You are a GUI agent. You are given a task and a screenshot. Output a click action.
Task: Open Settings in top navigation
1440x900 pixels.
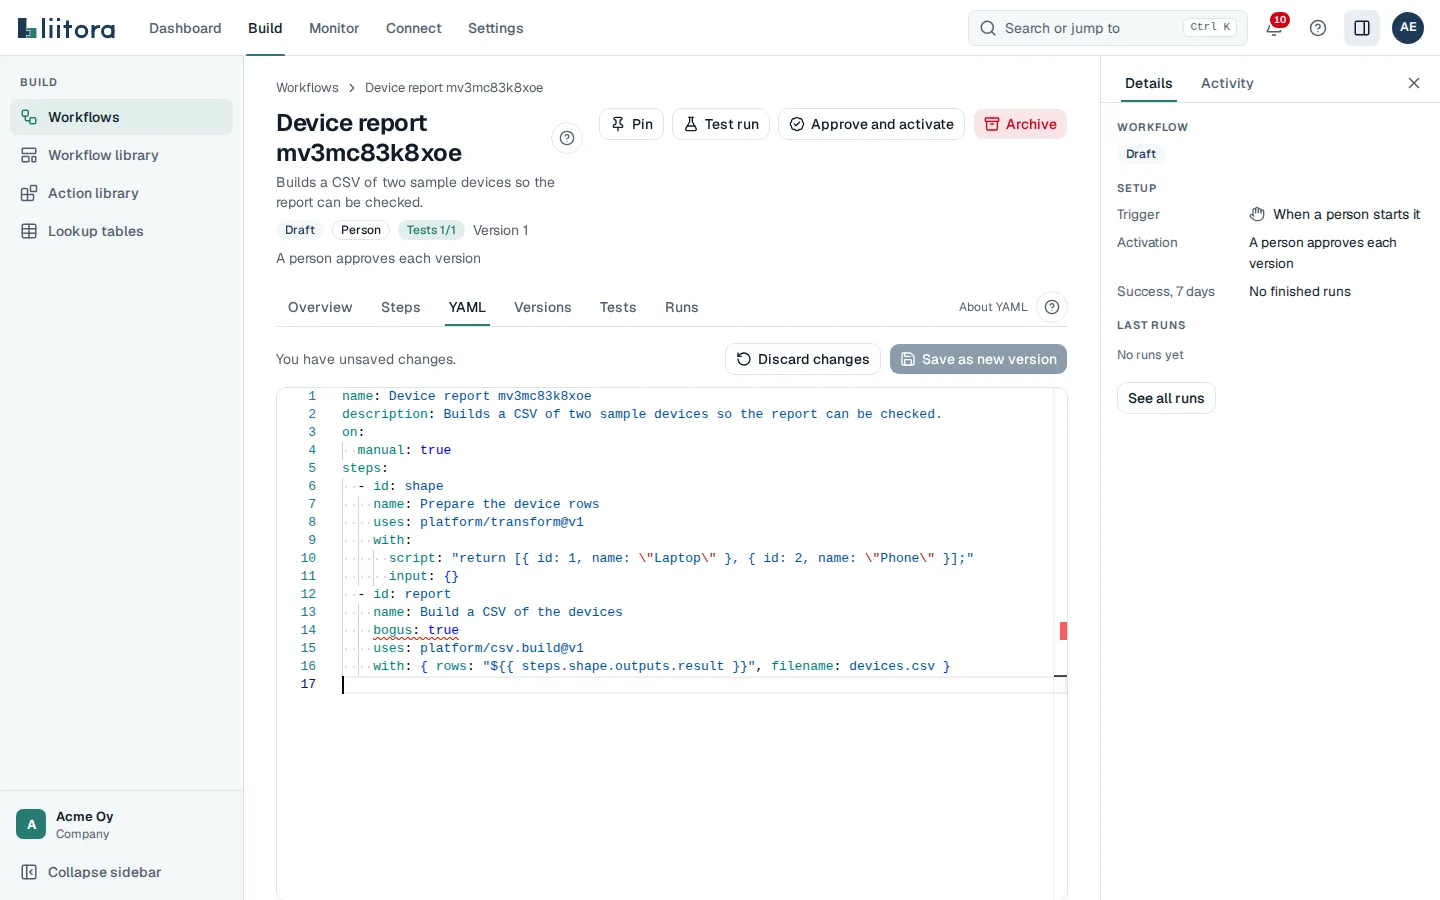(495, 28)
